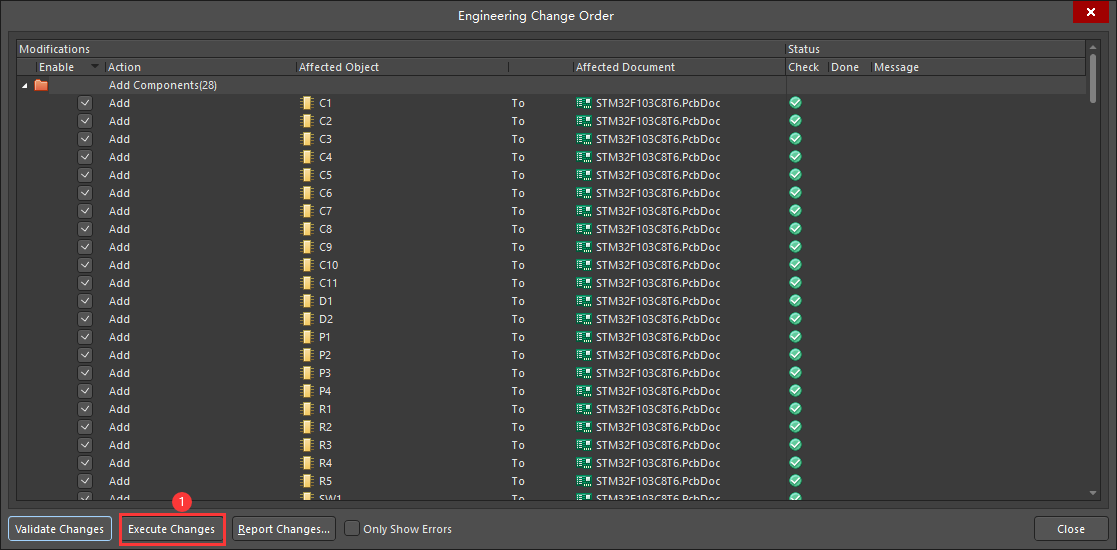1117x550 pixels.
Task: Uncheck the enable box for R3
Action: (x=85, y=445)
